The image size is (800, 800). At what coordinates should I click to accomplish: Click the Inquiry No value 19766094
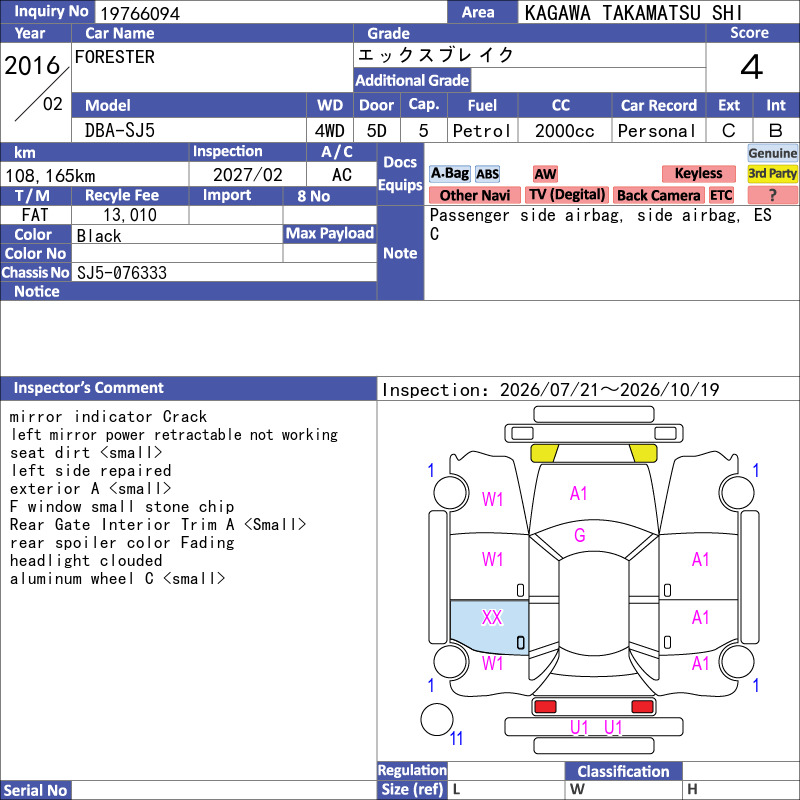(x=140, y=13)
